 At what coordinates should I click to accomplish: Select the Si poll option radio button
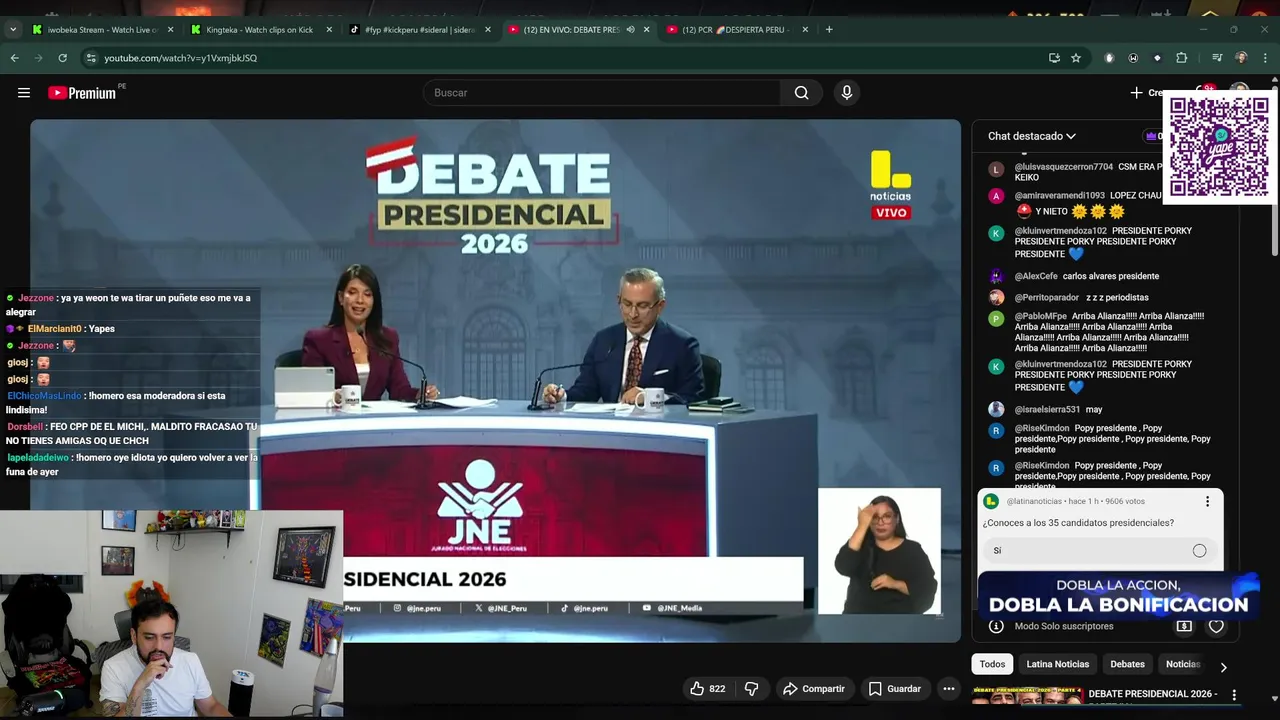1199,551
